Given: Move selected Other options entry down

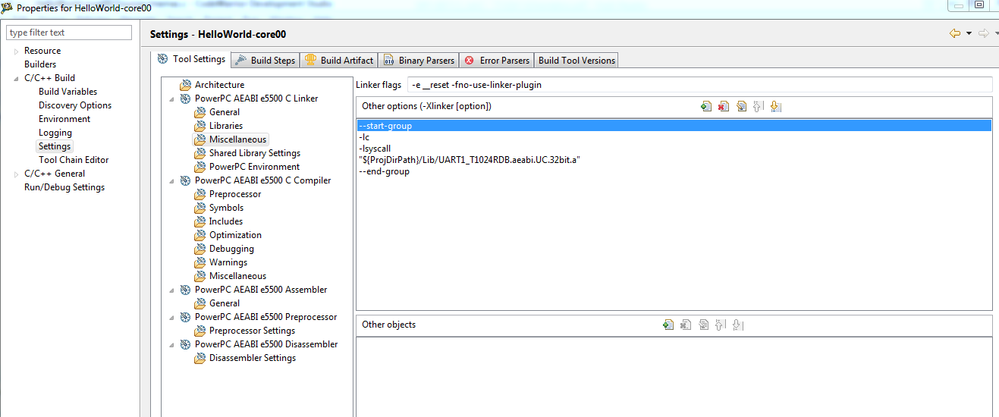Looking at the screenshot, I should (x=775, y=106).
